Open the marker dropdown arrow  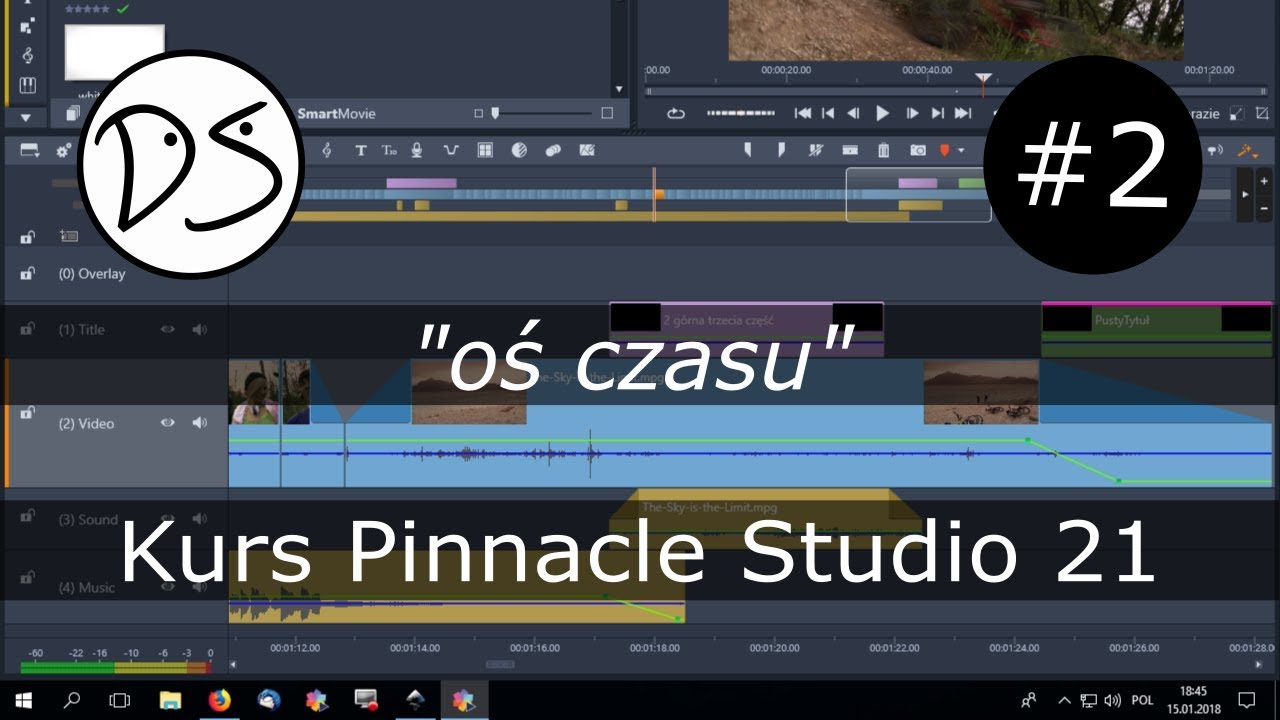pos(961,151)
